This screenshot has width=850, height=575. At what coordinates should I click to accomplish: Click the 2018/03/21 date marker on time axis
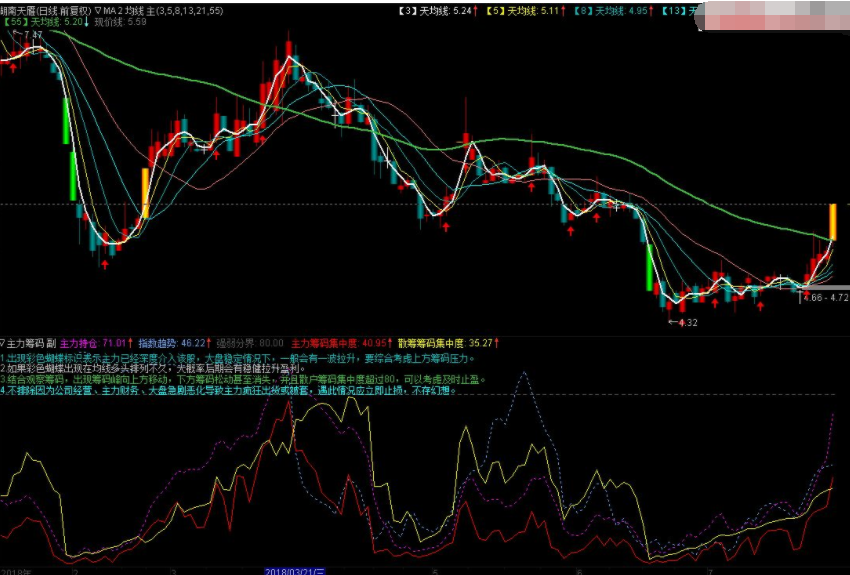295,571
